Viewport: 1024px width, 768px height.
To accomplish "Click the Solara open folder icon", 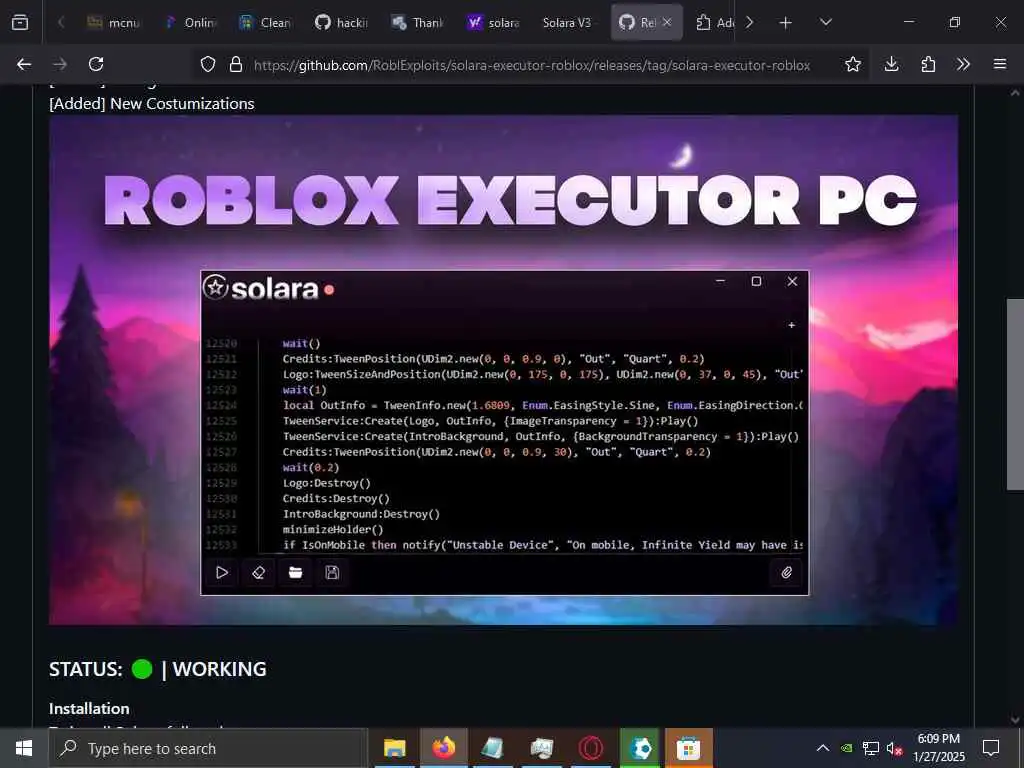I will 295,573.
